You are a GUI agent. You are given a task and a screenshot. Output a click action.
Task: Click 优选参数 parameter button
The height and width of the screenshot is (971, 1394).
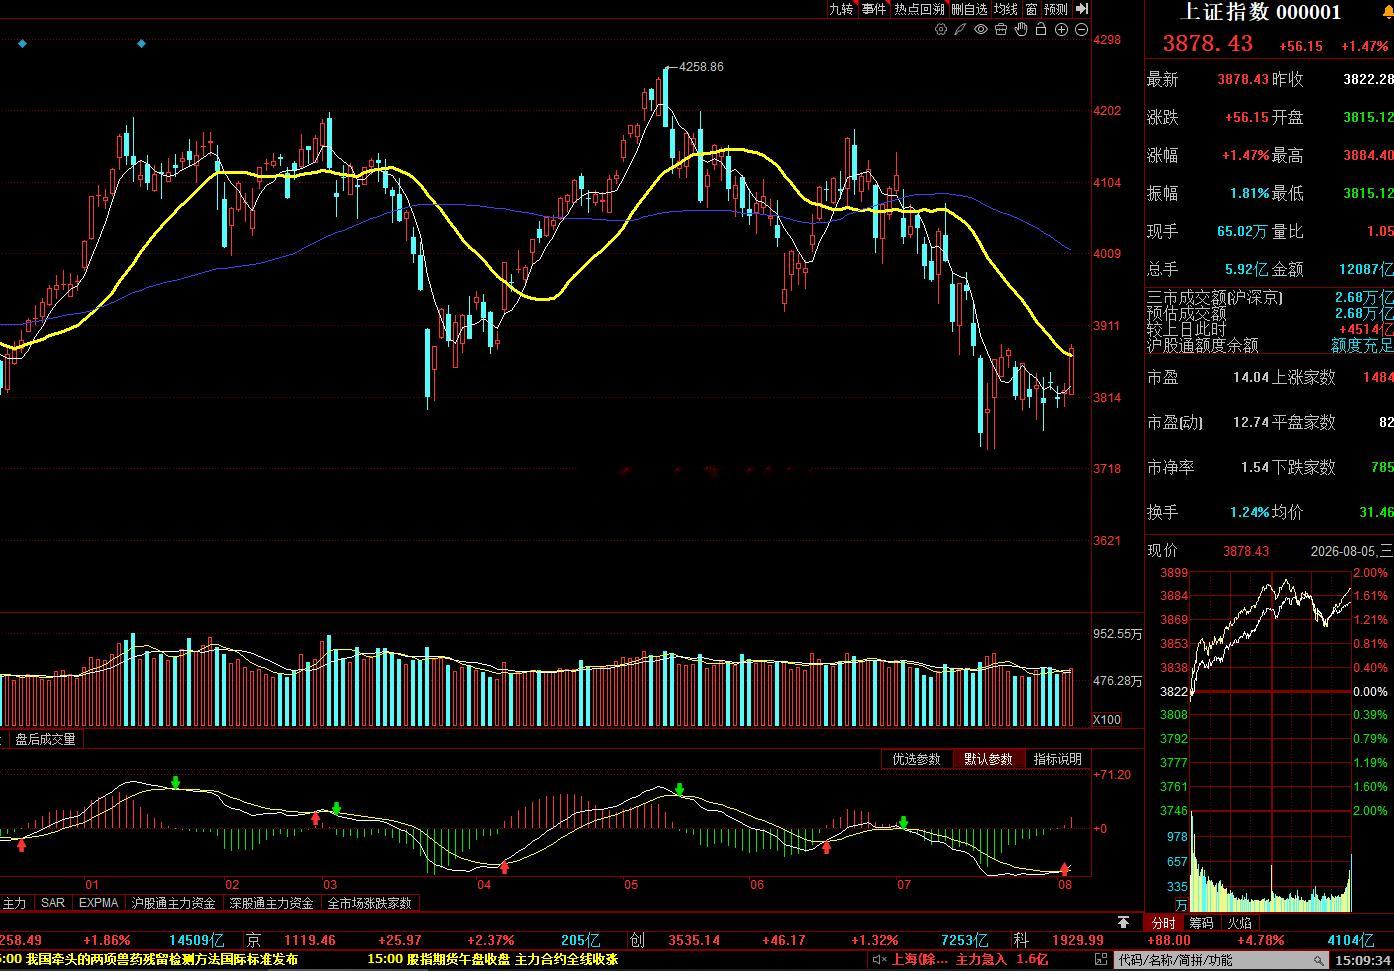click(x=917, y=759)
